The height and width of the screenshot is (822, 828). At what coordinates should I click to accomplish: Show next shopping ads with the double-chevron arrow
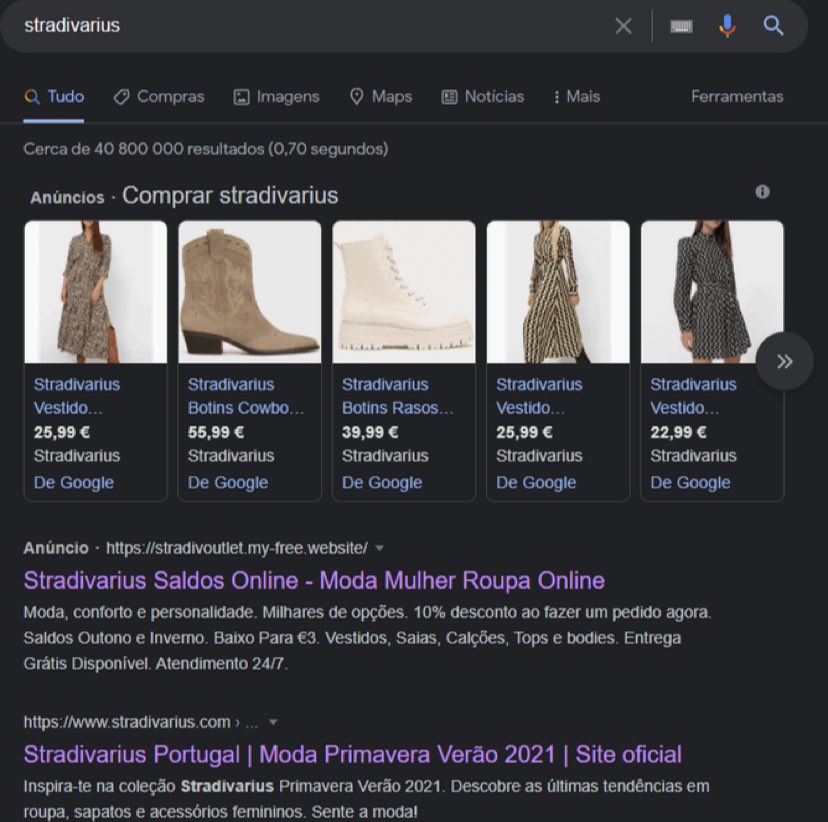(784, 361)
